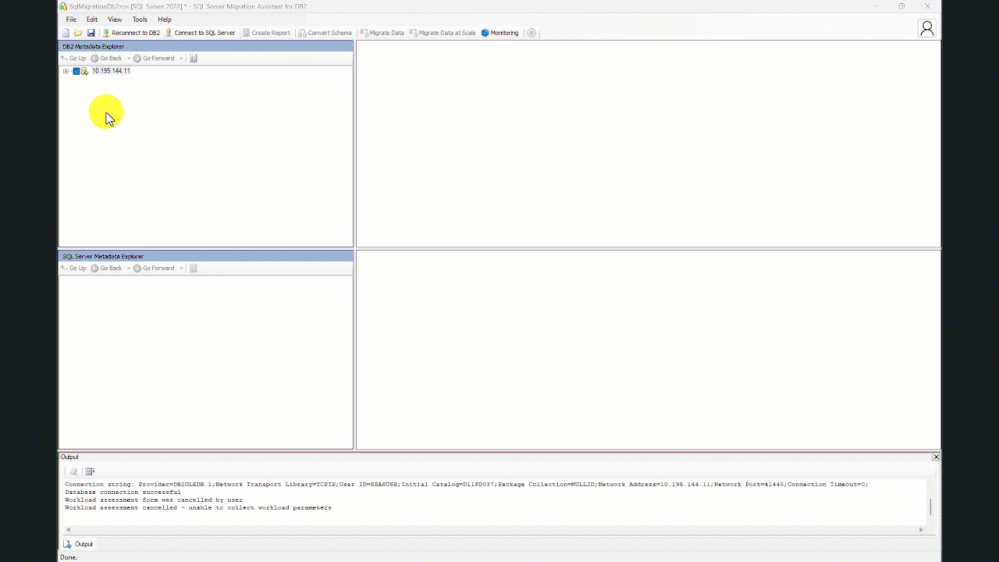Click the Connection string output line

pyautogui.click(x=466, y=484)
